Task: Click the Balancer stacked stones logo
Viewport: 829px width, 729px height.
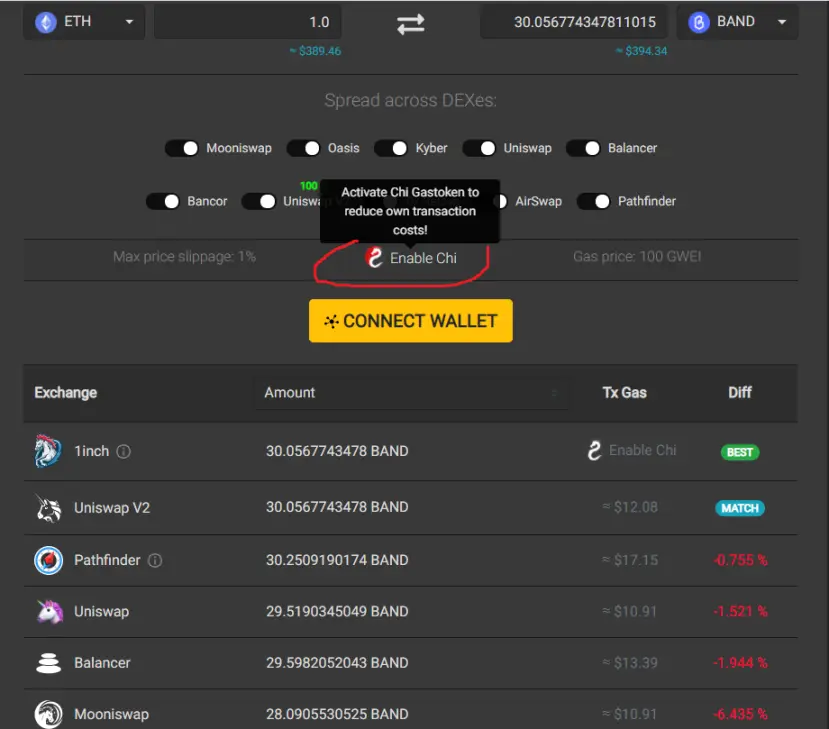Action: (x=48, y=663)
